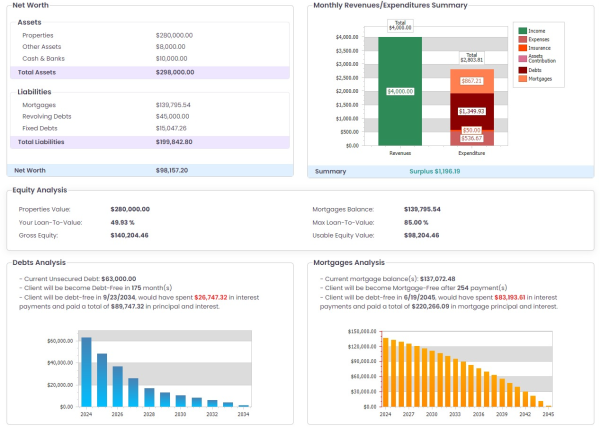Select the Total Assets row
This screenshot has width=600, height=428.
tap(150, 73)
